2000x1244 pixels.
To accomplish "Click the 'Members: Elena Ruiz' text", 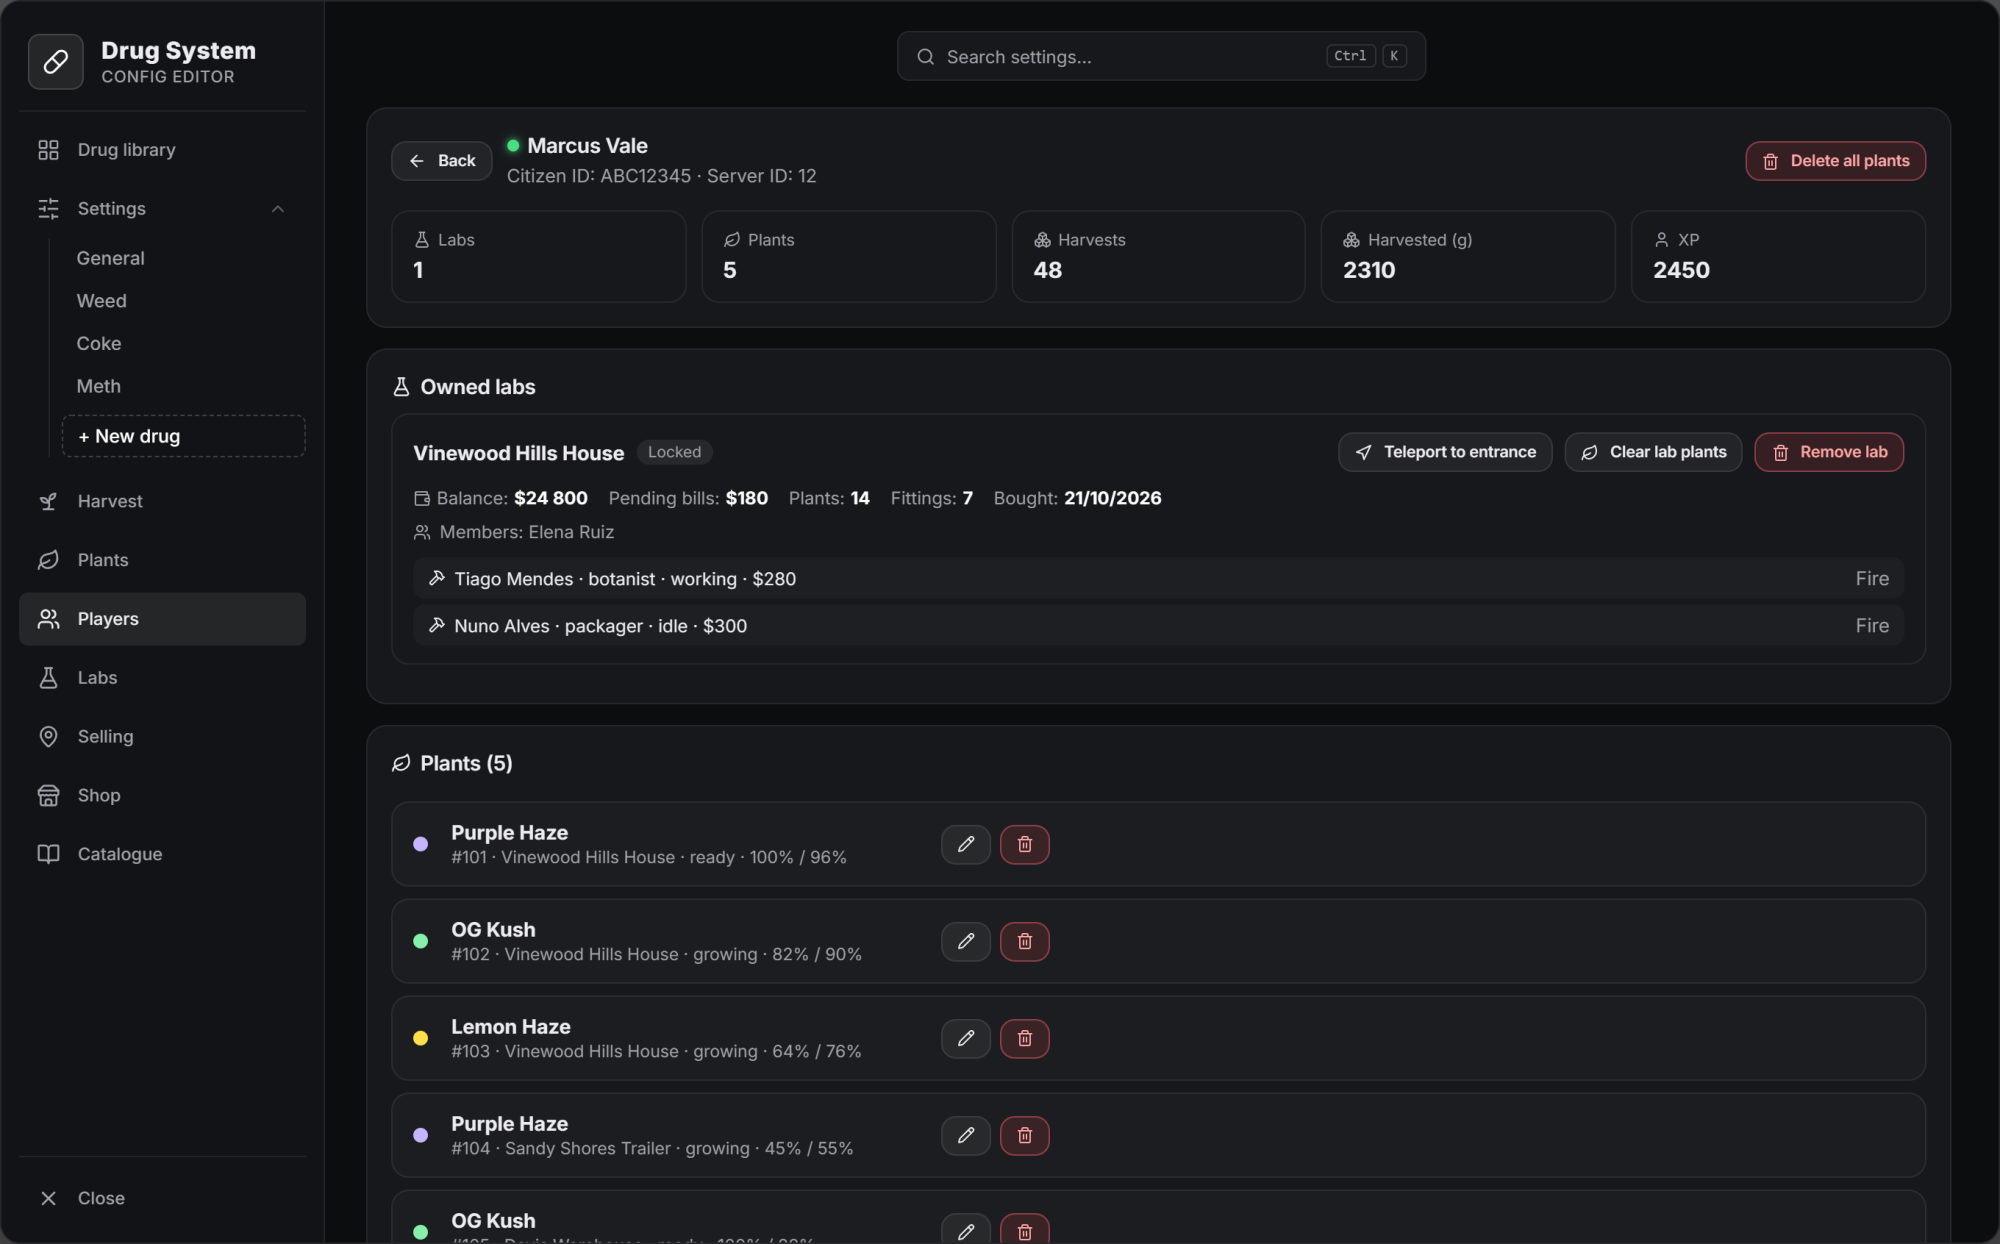I will pos(527,532).
